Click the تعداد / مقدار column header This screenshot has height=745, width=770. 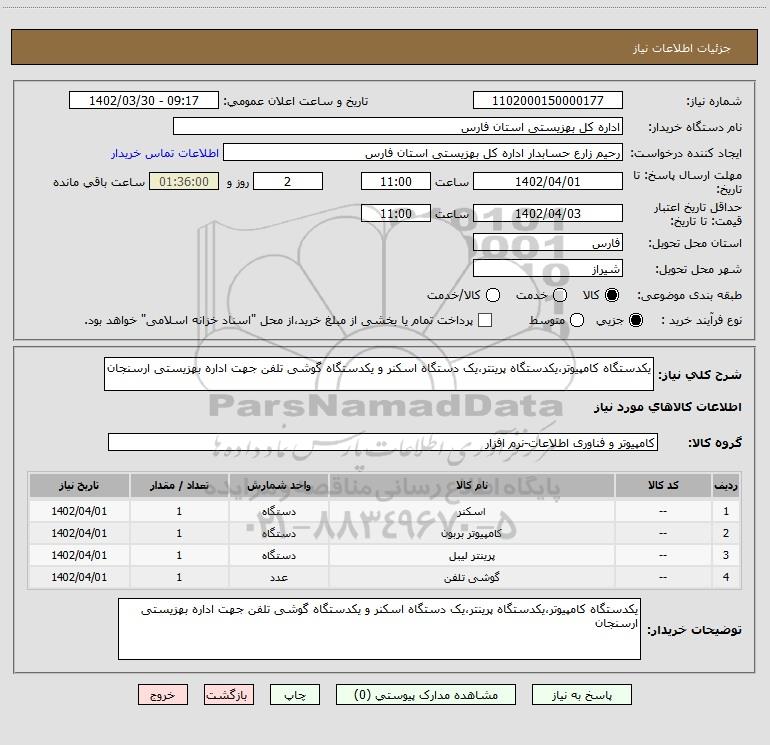coord(179,486)
